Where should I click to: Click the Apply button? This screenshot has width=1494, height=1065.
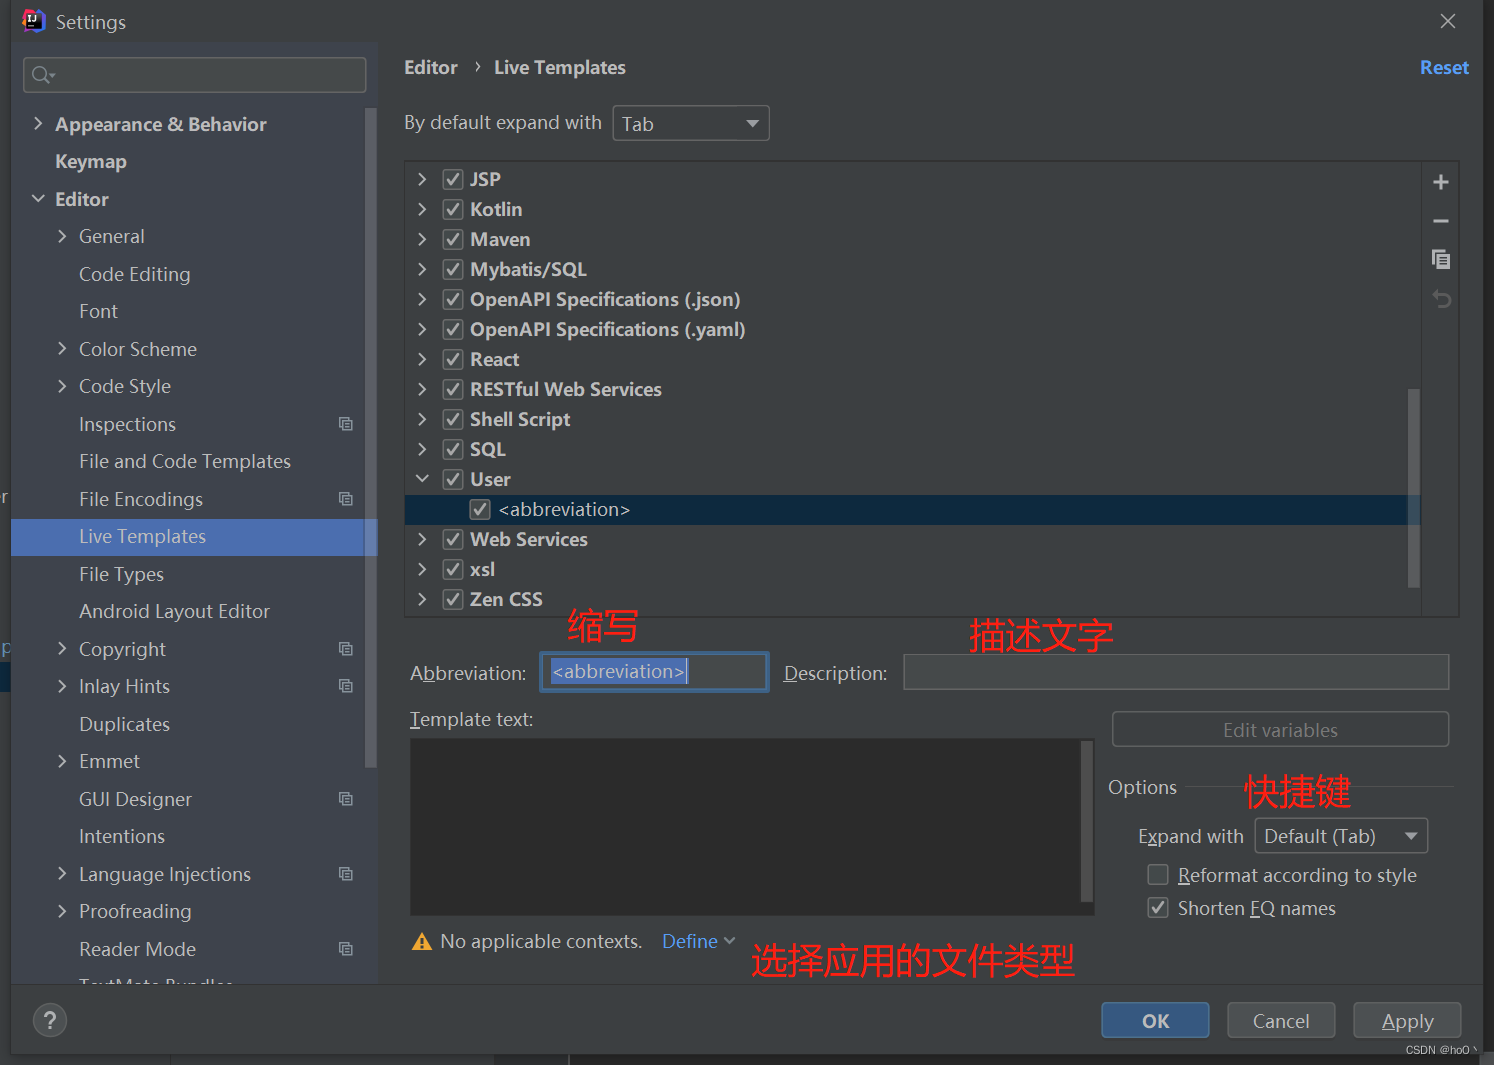(1407, 1020)
